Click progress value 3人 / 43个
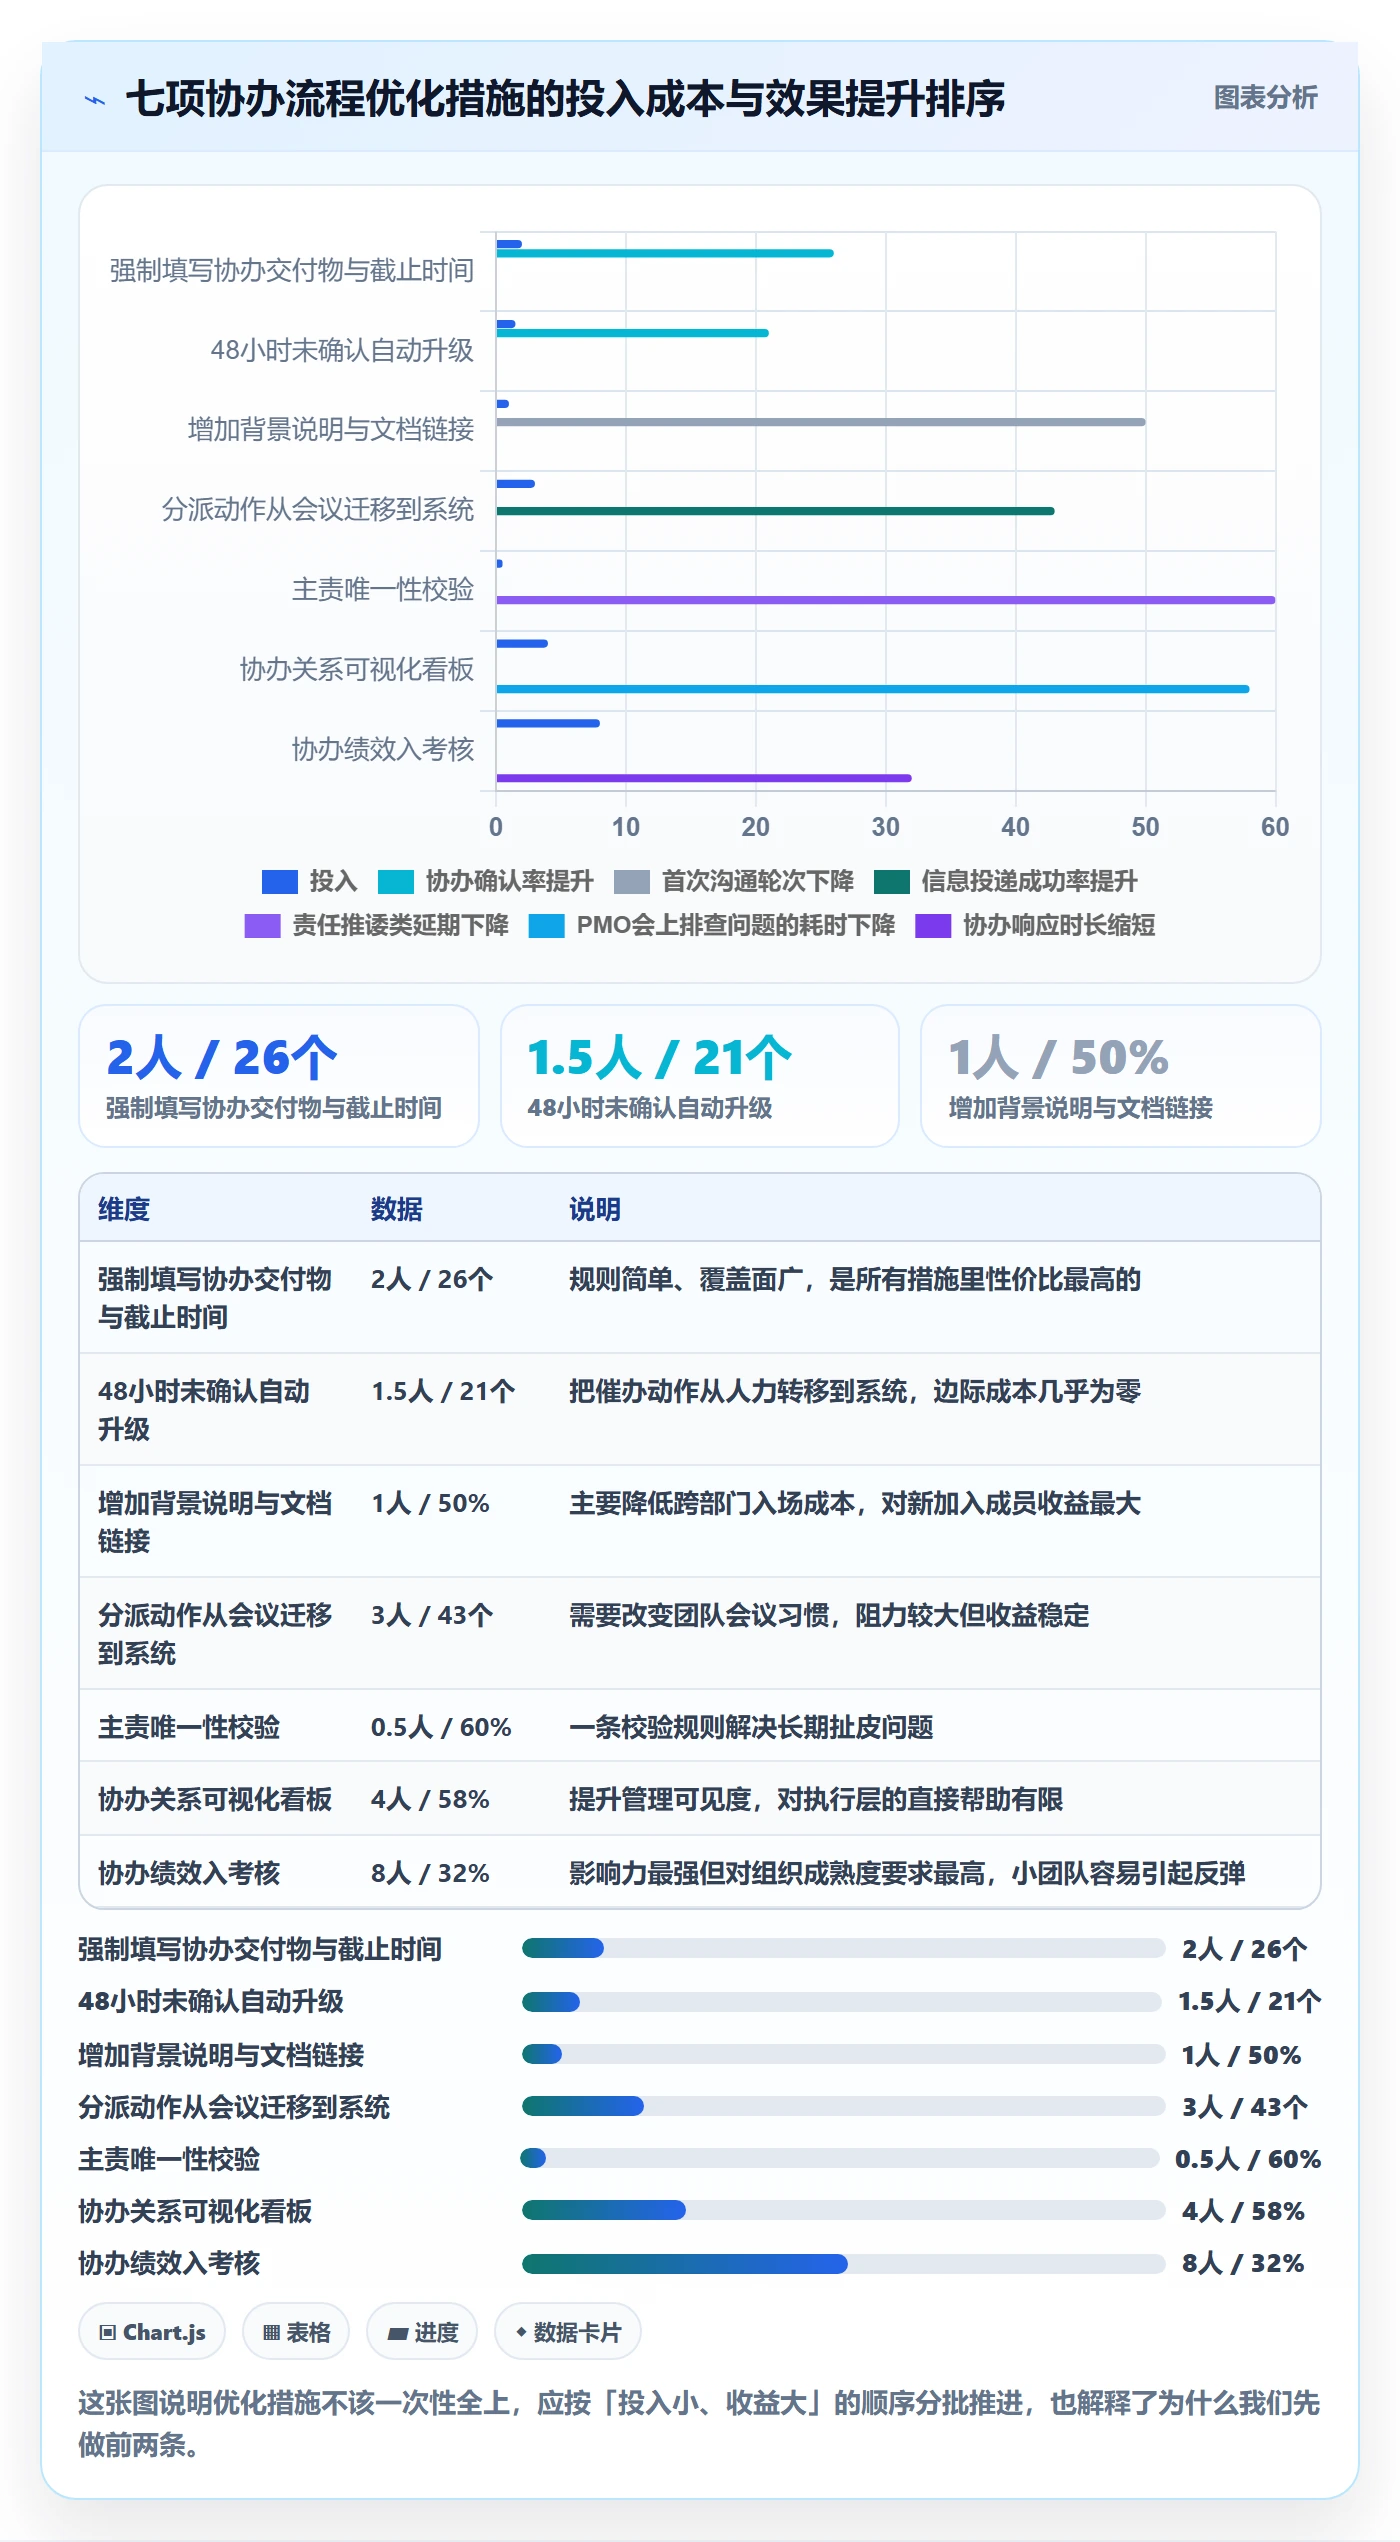Viewport: 1400px width, 2542px height. pyautogui.click(x=1244, y=2107)
